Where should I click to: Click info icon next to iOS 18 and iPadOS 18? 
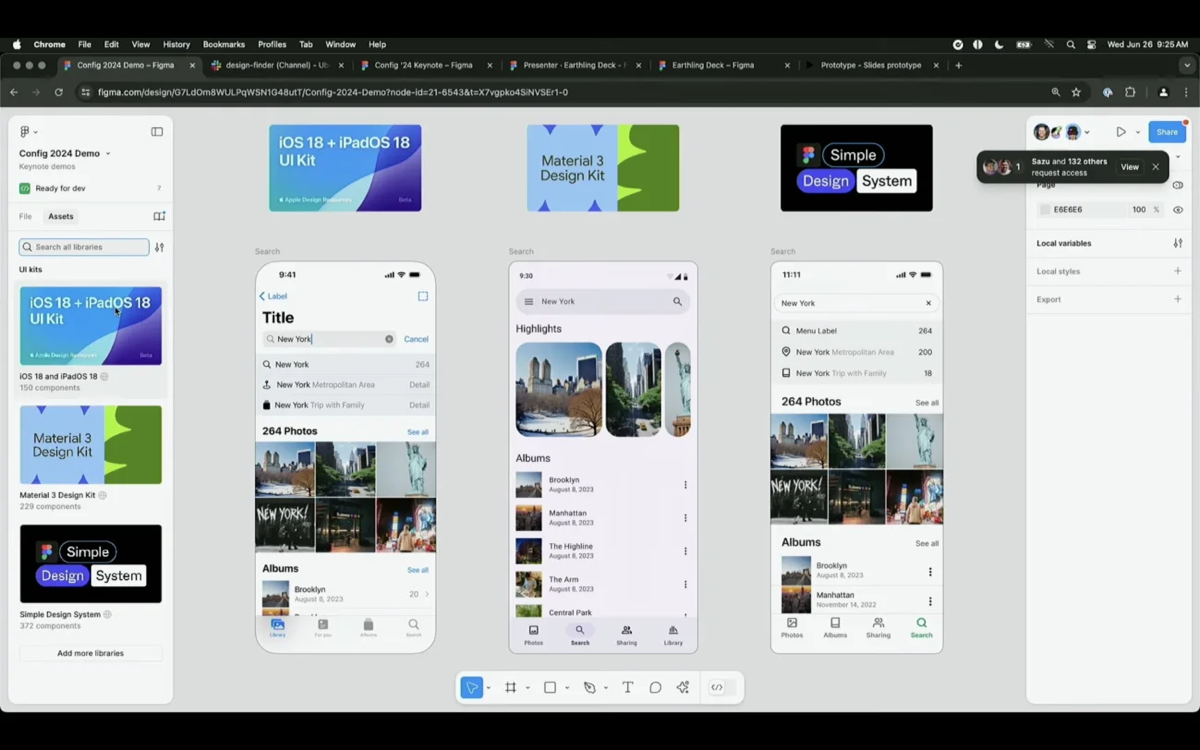[x=104, y=377]
